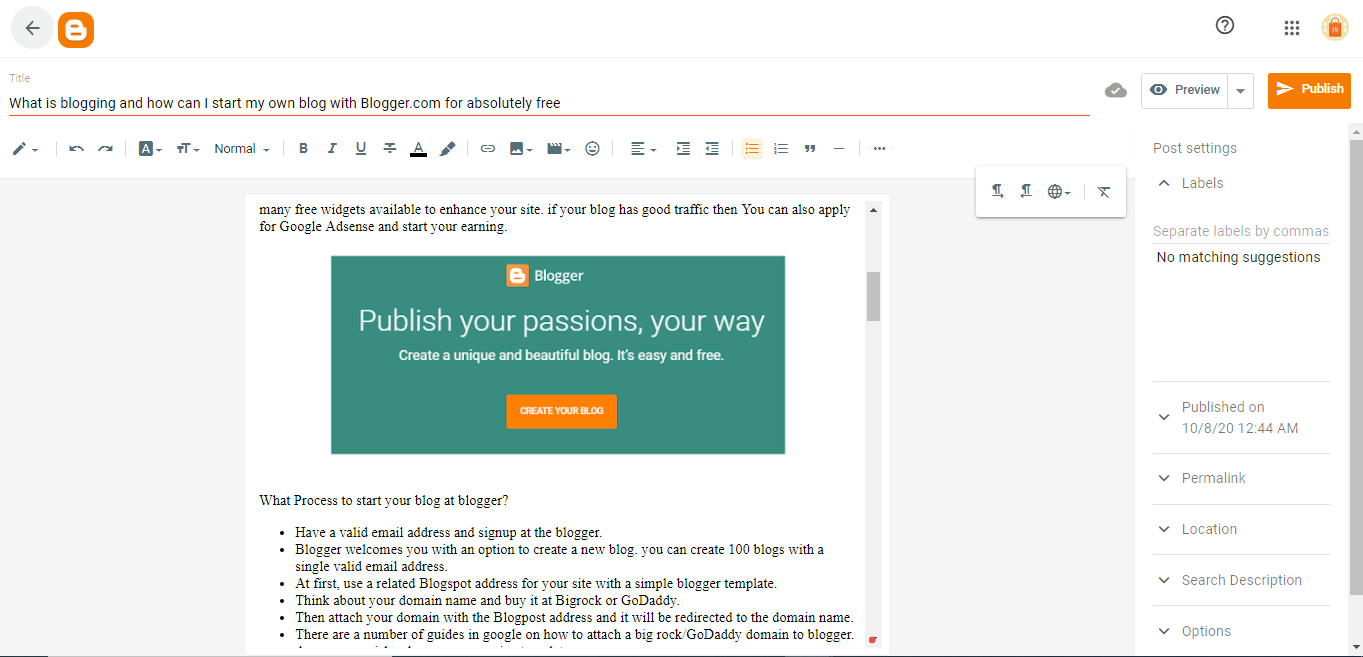Screen dimensions: 1363x657
Task: Toggle bold formatting
Action: pos(304,149)
